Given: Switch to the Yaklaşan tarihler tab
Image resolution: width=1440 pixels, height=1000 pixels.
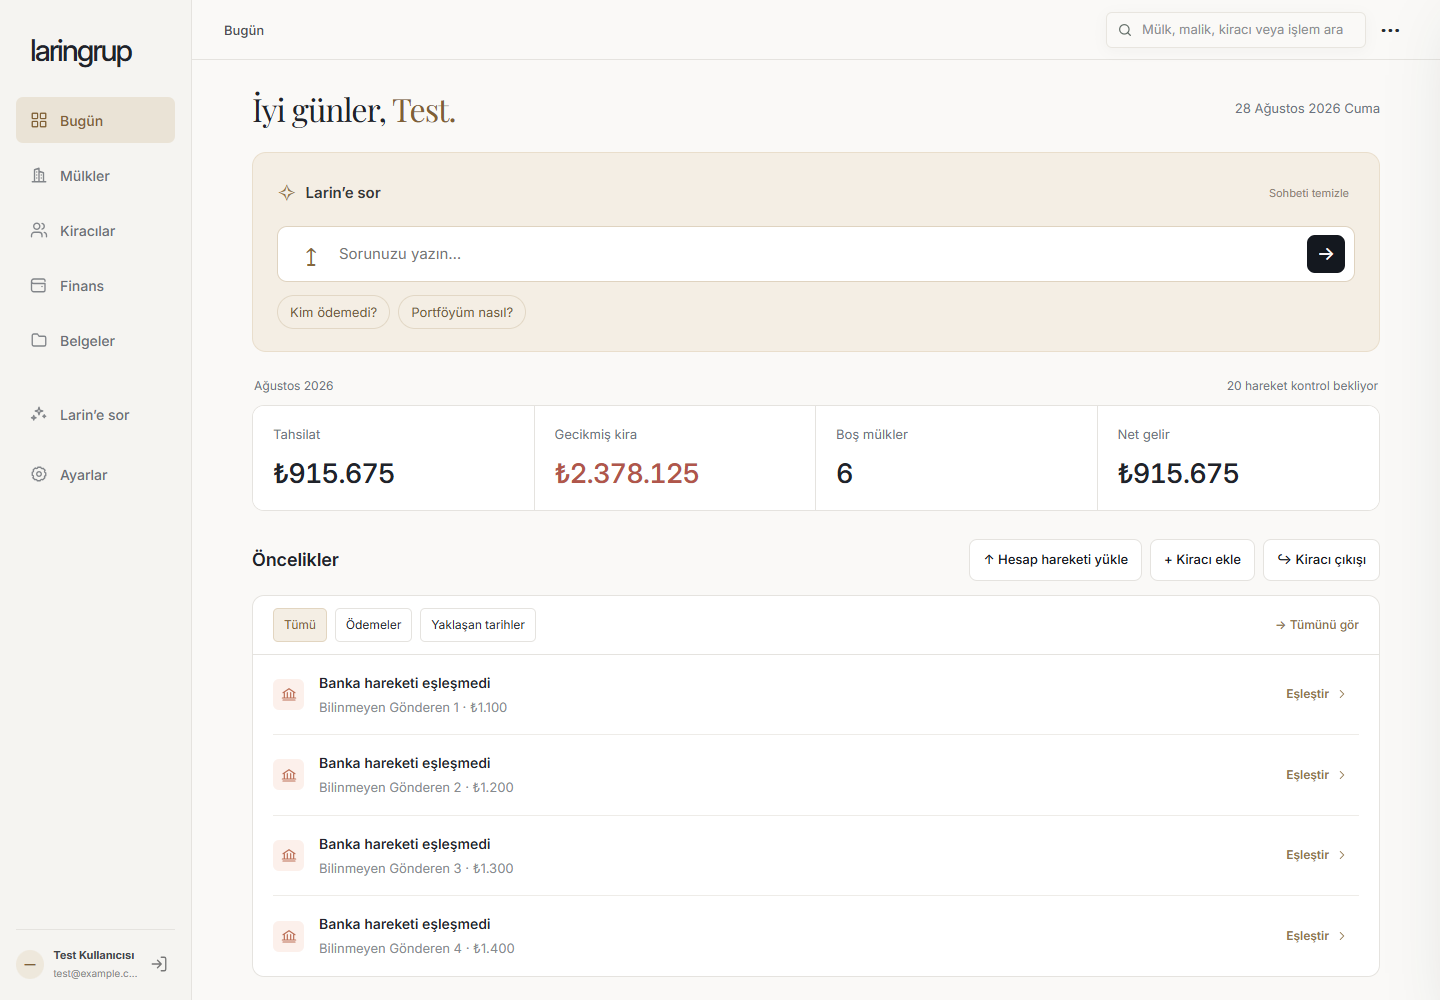Looking at the screenshot, I should [478, 625].
